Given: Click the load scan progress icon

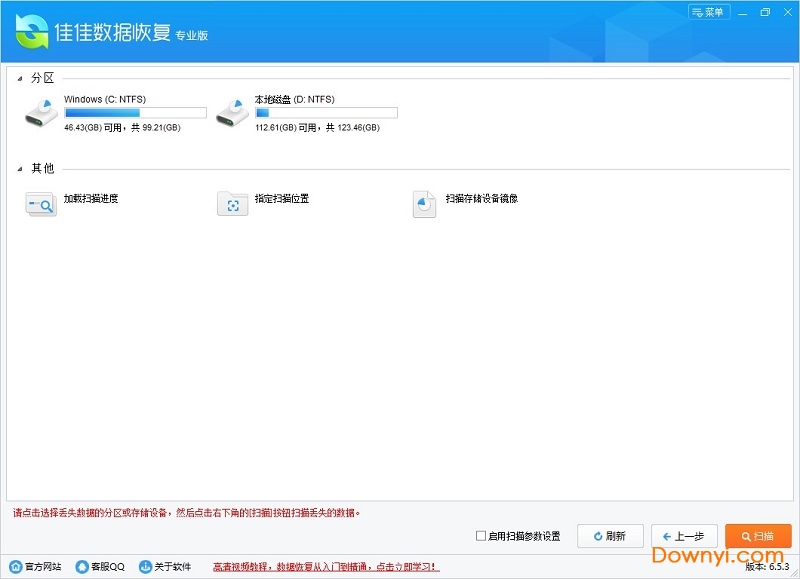Looking at the screenshot, I should 41,203.
